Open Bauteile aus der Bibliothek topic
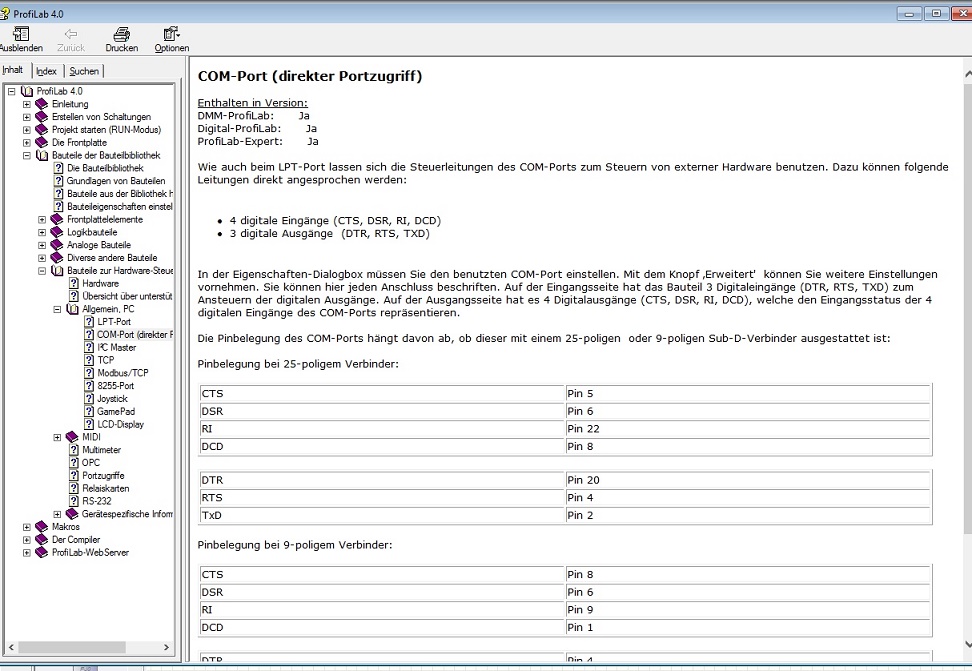Screen dimensions: 972x671 click(120, 193)
